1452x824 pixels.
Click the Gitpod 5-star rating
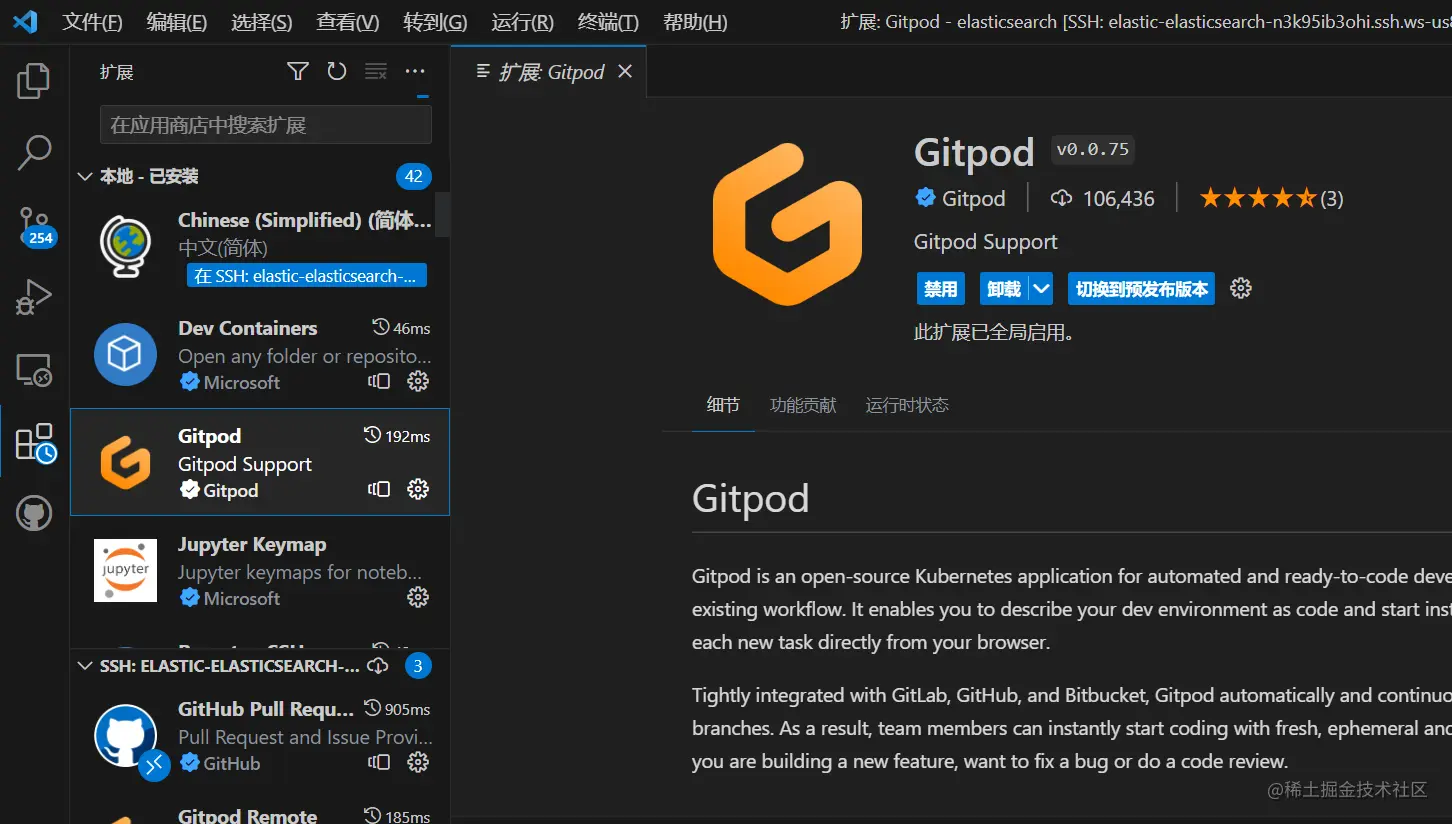[1258, 197]
